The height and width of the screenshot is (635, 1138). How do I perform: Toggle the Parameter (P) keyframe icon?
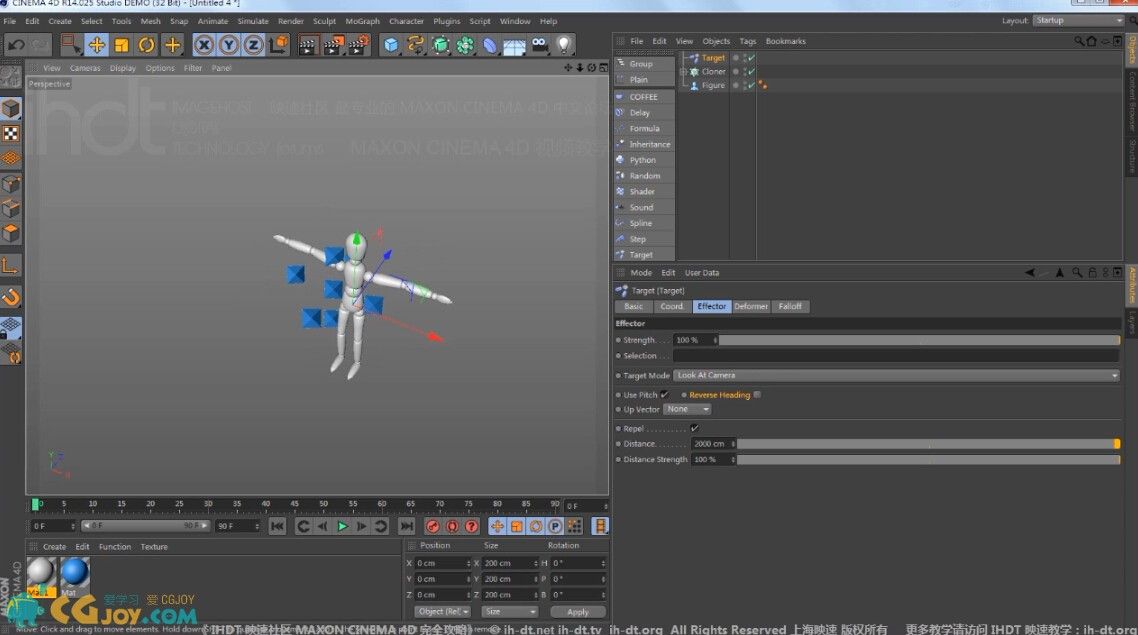[555, 526]
